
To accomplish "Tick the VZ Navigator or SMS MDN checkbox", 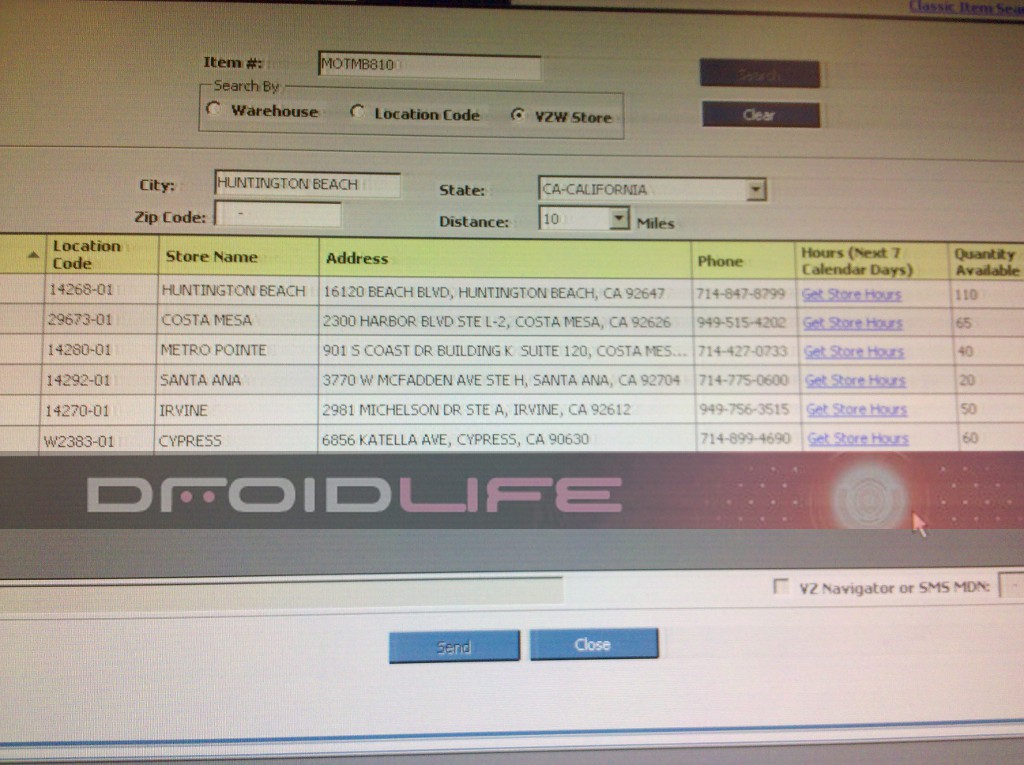I will tap(780, 586).
